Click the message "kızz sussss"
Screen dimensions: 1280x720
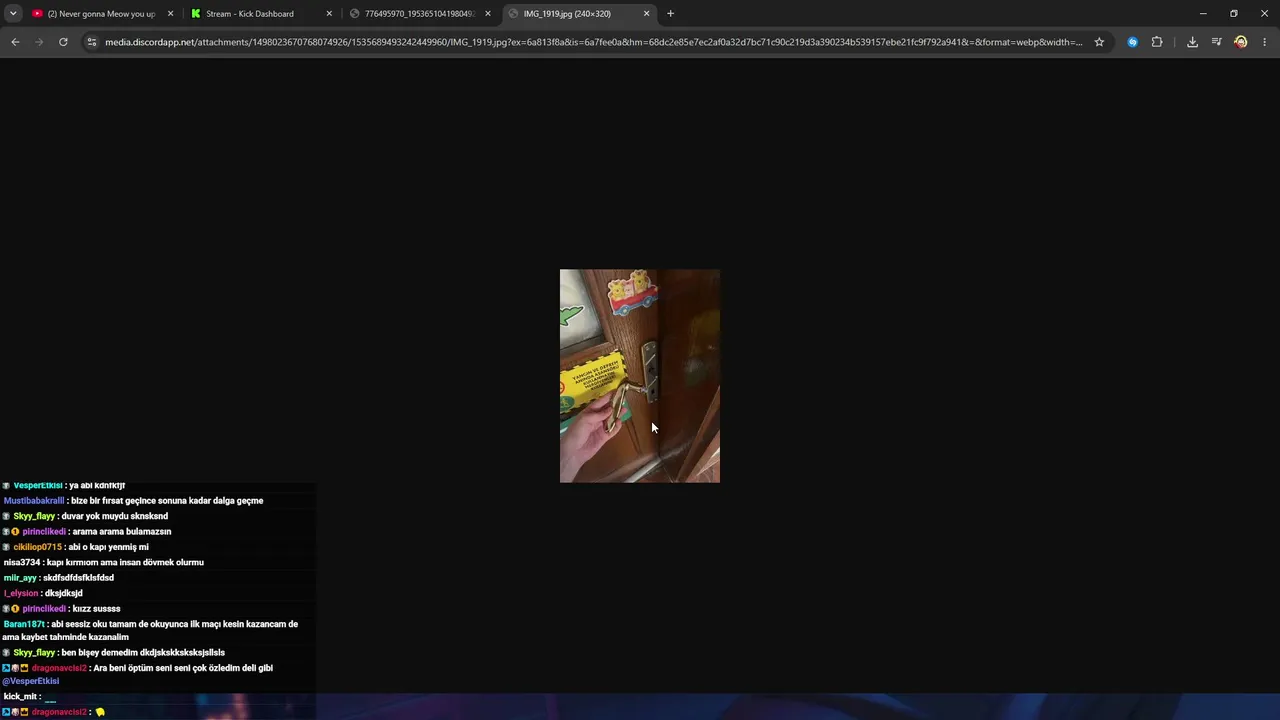pos(96,609)
